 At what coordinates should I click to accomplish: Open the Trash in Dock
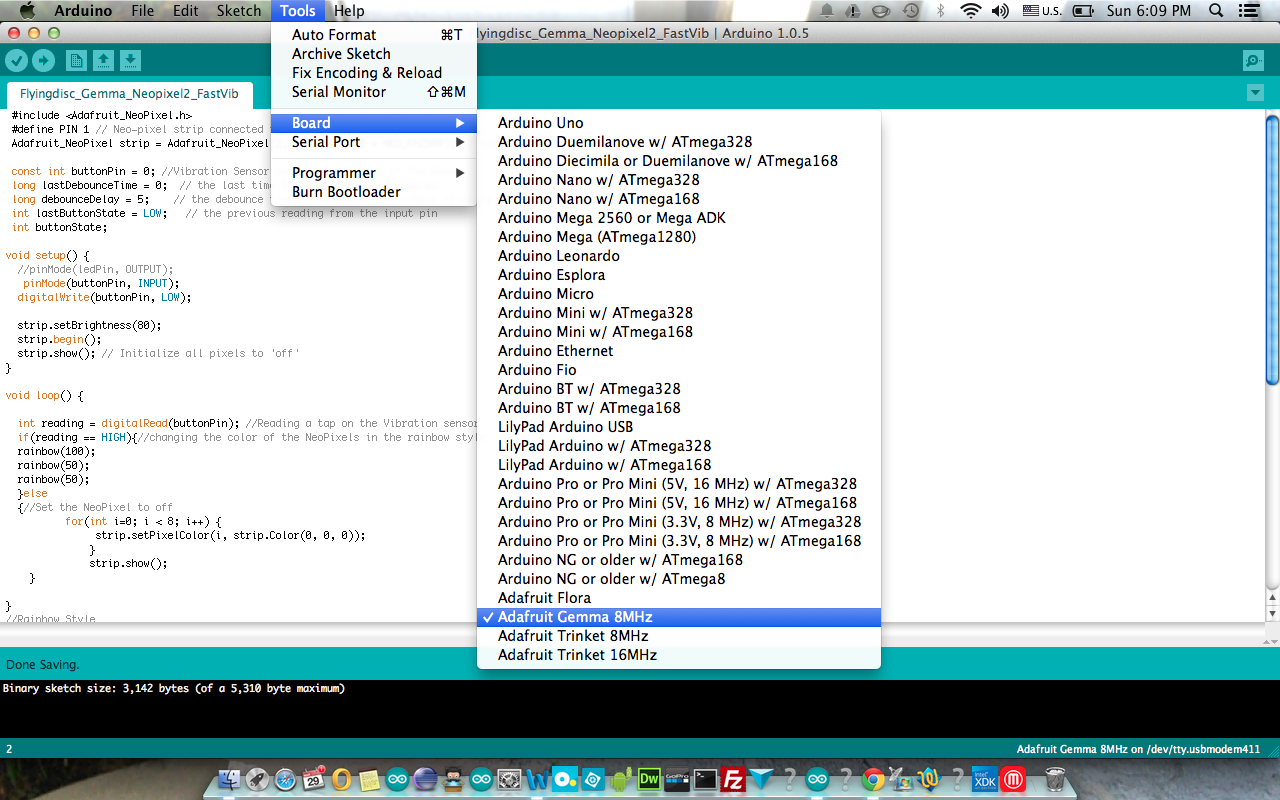pos(1055,779)
